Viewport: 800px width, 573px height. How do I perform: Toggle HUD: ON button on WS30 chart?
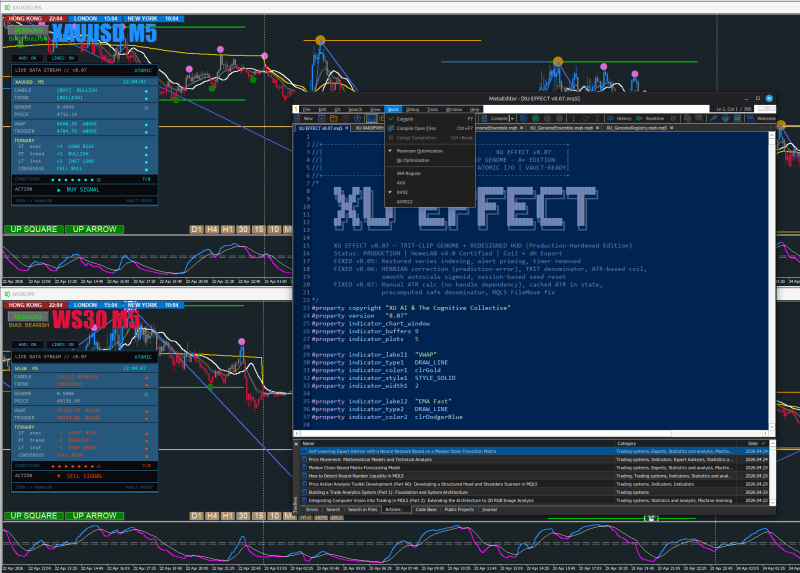(28, 344)
